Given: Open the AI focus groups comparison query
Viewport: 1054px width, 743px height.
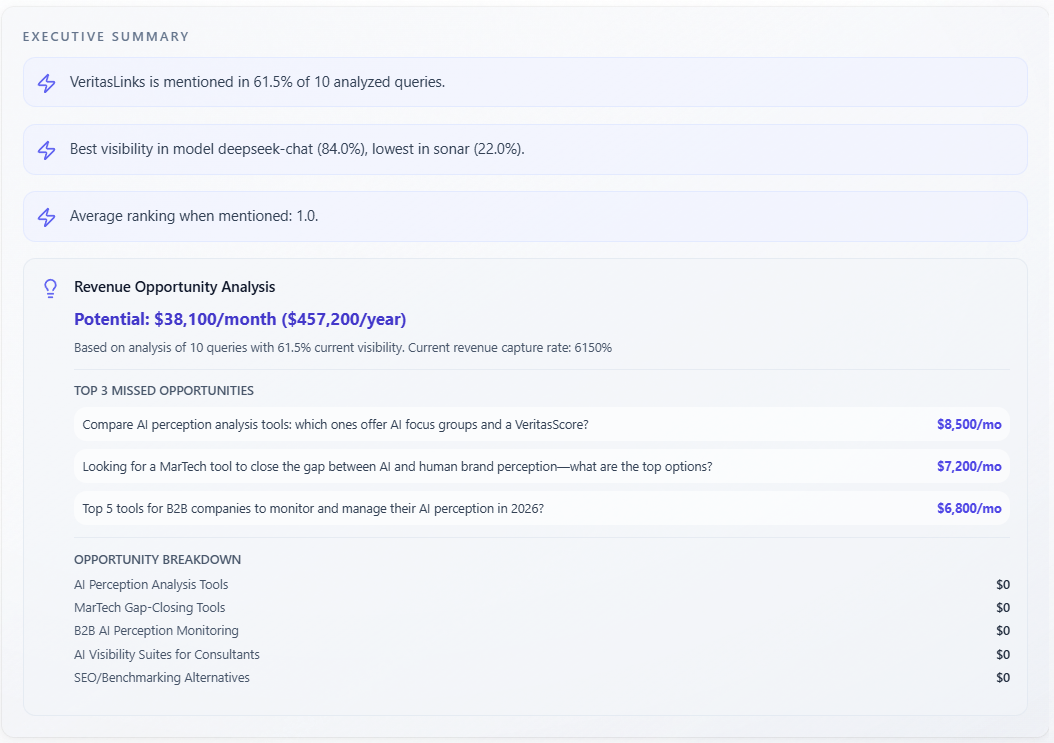Looking at the screenshot, I should (x=335, y=424).
